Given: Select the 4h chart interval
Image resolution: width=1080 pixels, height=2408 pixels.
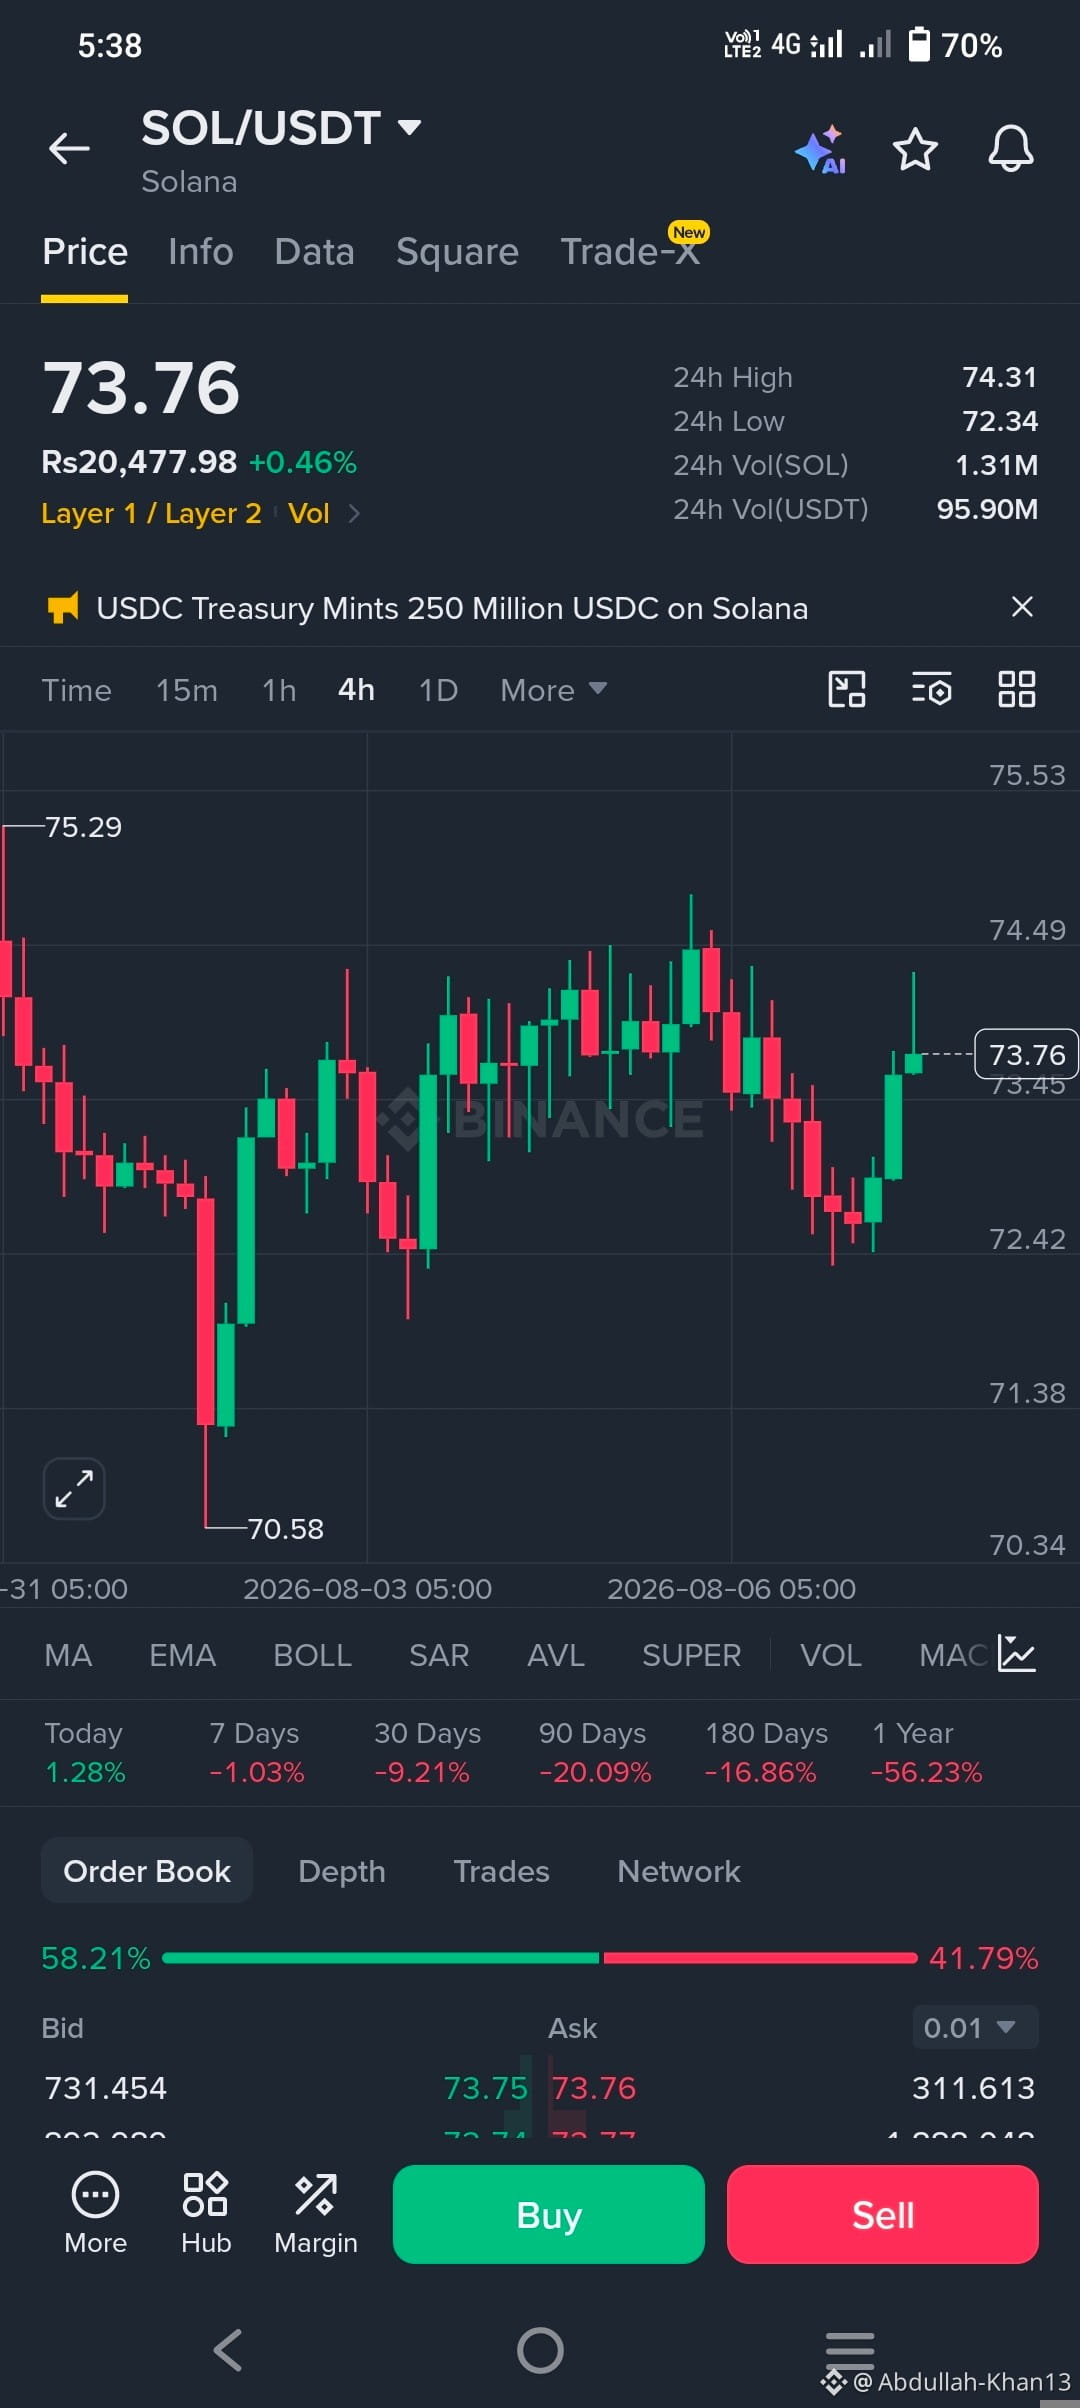Looking at the screenshot, I should 356,690.
